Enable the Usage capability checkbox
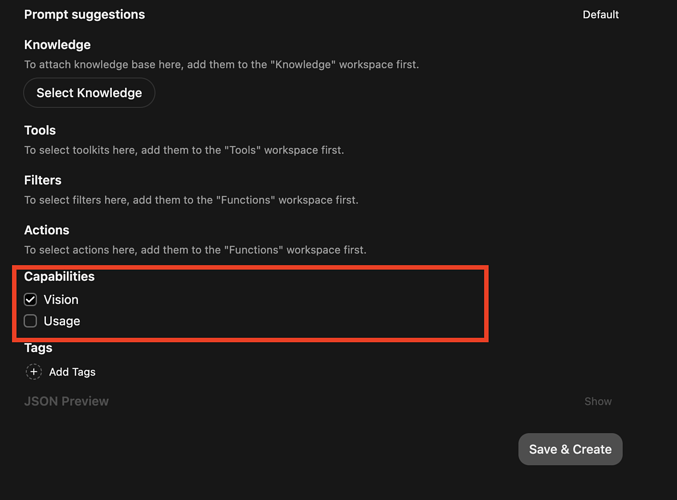The height and width of the screenshot is (500, 677). click(30, 321)
